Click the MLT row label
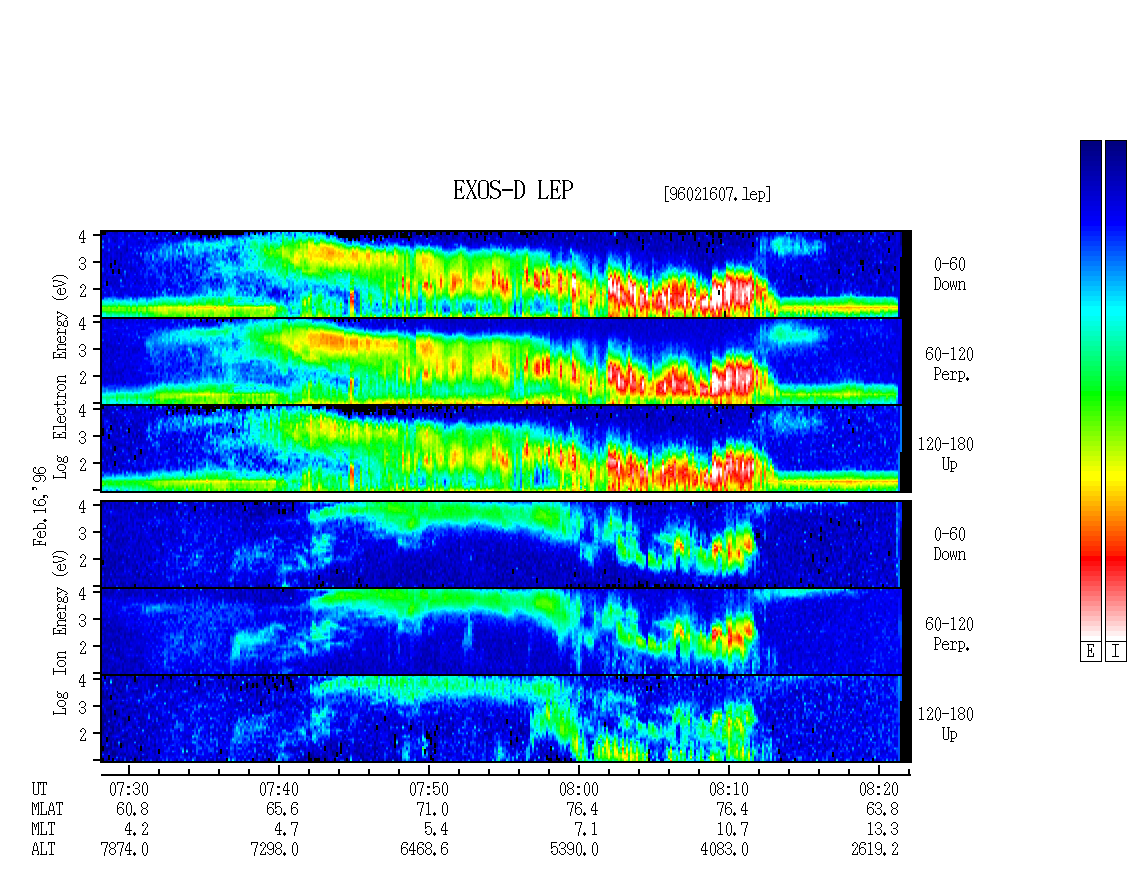The width and height of the screenshot is (1130, 875). point(43,830)
